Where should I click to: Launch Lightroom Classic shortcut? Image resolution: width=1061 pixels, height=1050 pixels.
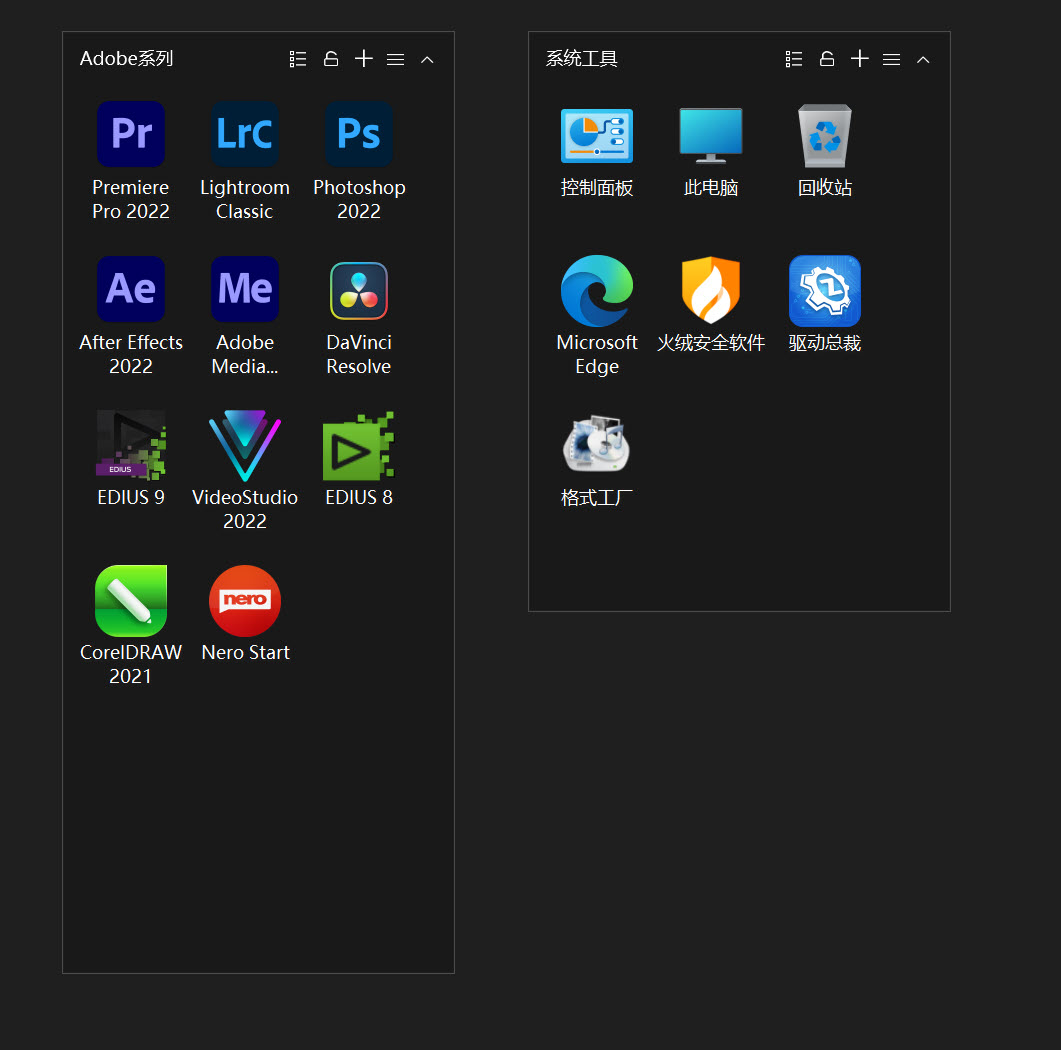click(244, 134)
